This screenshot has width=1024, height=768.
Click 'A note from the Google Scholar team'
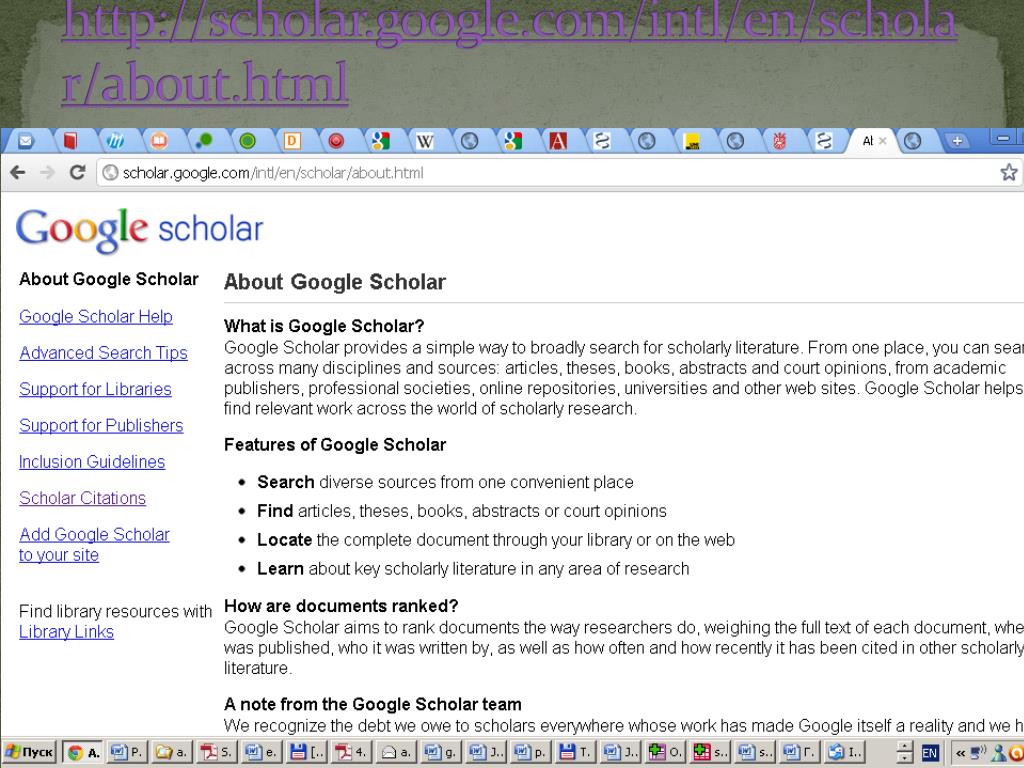[373, 704]
